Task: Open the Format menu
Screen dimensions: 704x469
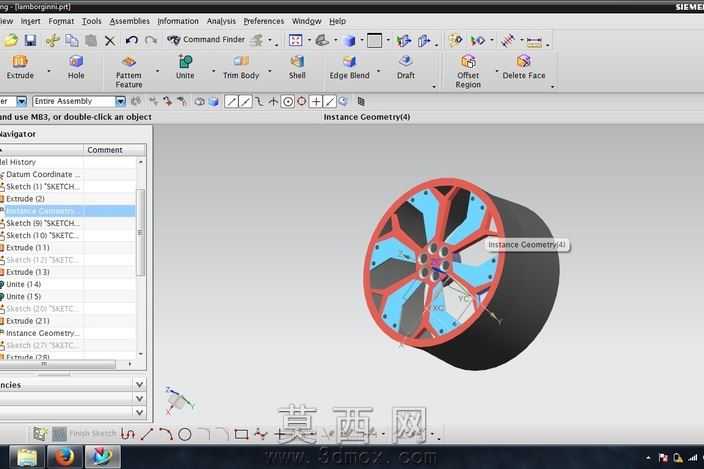Action: tap(61, 21)
